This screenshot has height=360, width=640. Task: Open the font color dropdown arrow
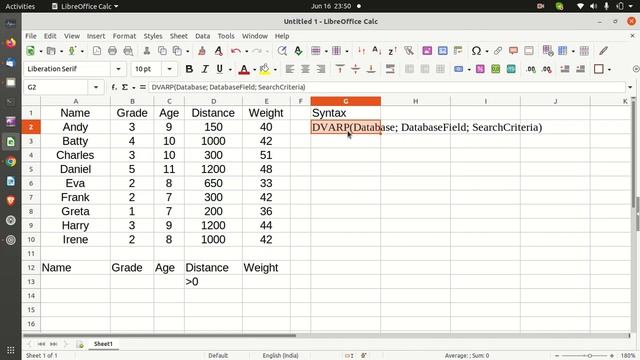pos(255,69)
